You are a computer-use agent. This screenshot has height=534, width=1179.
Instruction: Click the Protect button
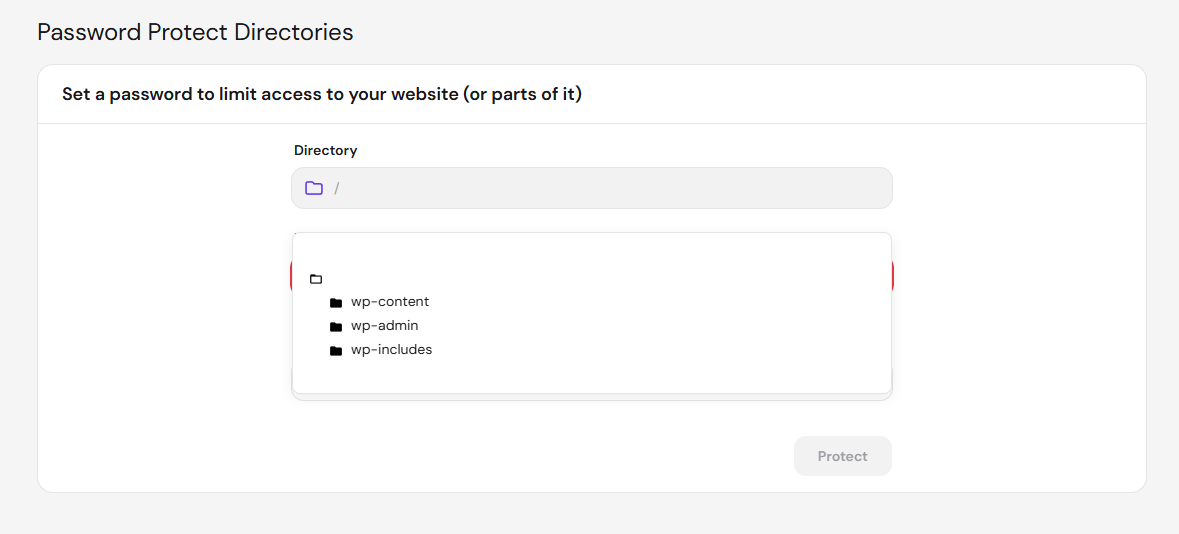[842, 456]
